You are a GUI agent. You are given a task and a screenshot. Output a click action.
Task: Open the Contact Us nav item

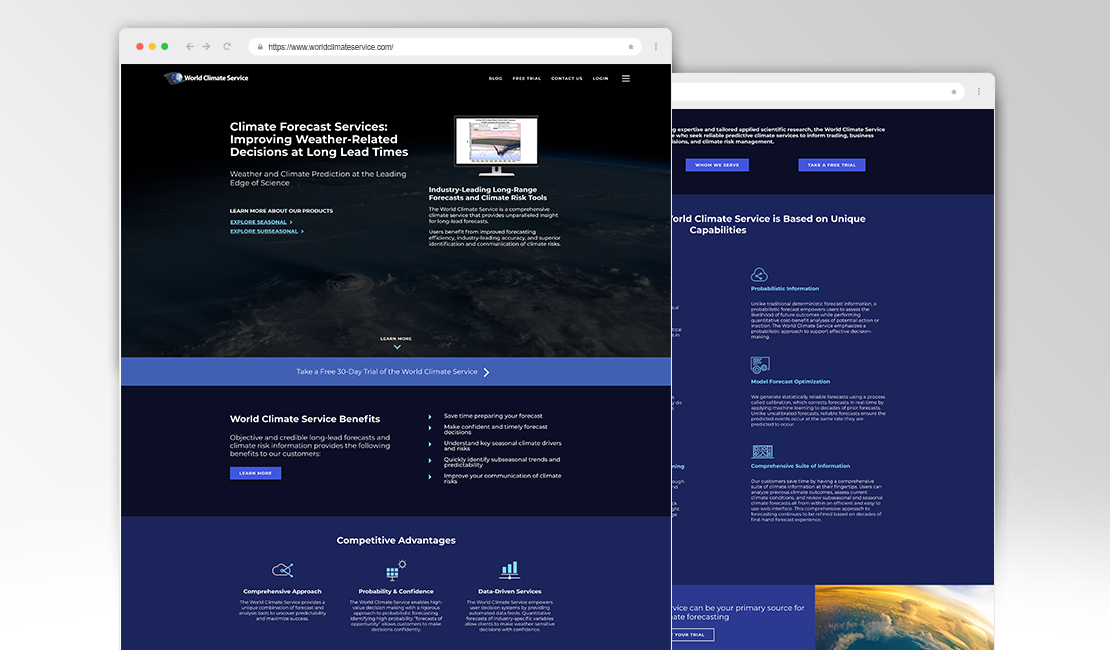(567, 79)
